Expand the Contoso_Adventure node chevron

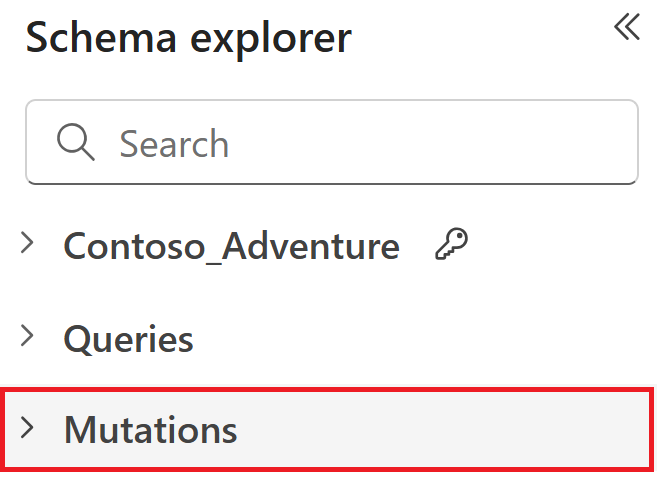[x=27, y=243]
